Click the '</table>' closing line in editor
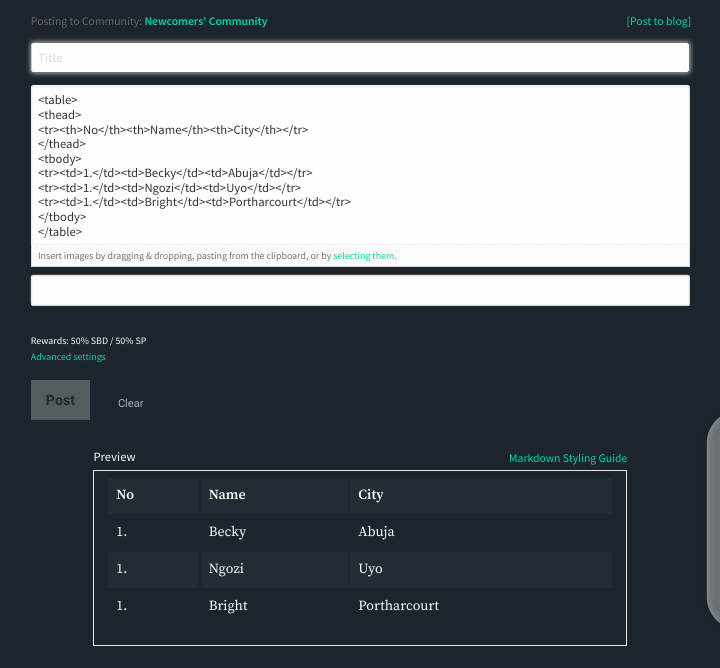The image size is (720, 668). (60, 232)
